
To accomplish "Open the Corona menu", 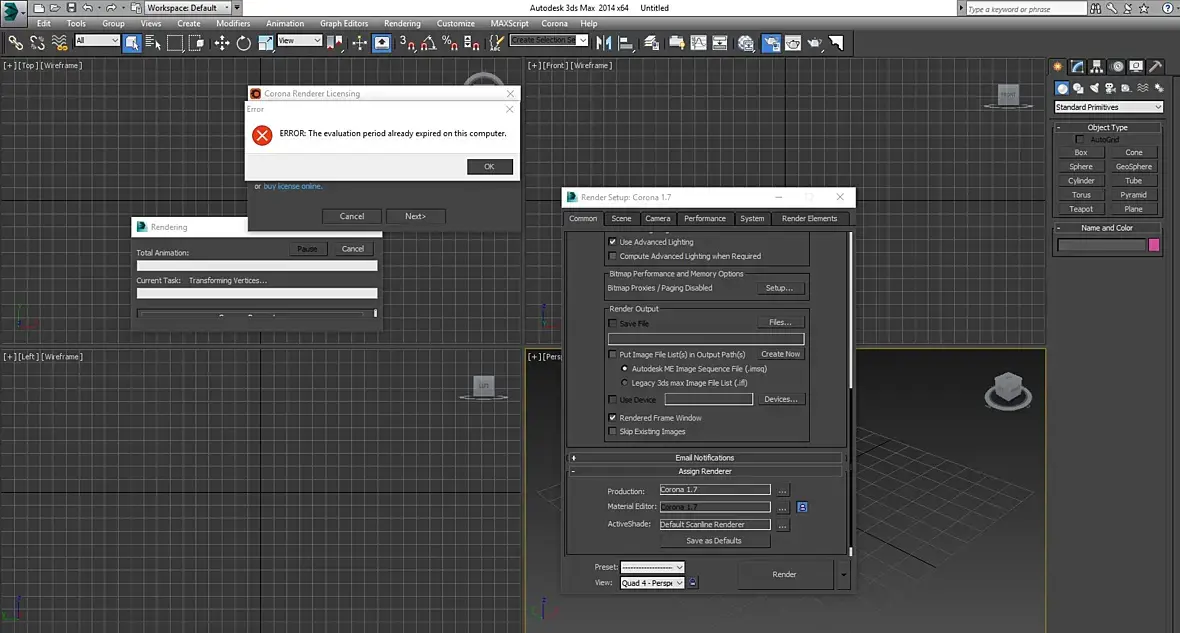I will pos(555,23).
